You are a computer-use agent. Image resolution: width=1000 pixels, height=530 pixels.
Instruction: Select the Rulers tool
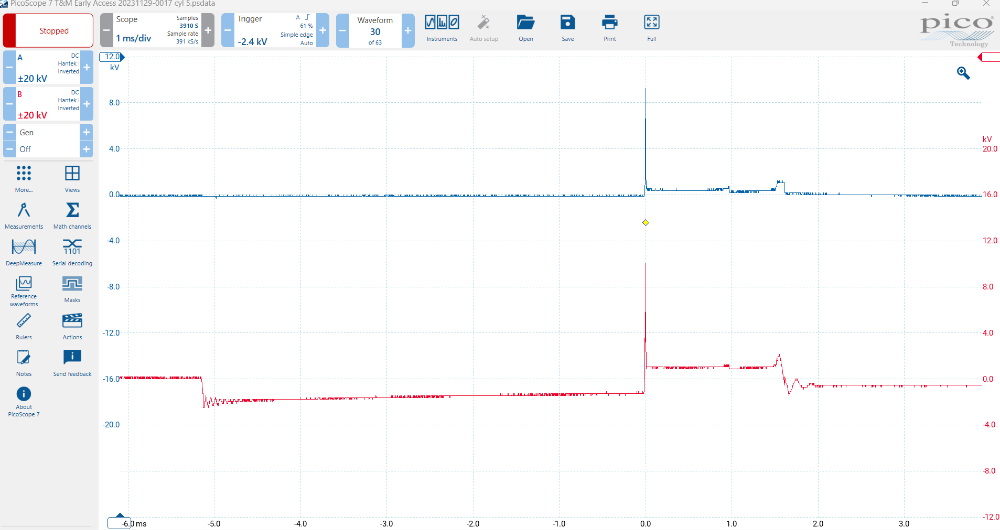tap(24, 324)
